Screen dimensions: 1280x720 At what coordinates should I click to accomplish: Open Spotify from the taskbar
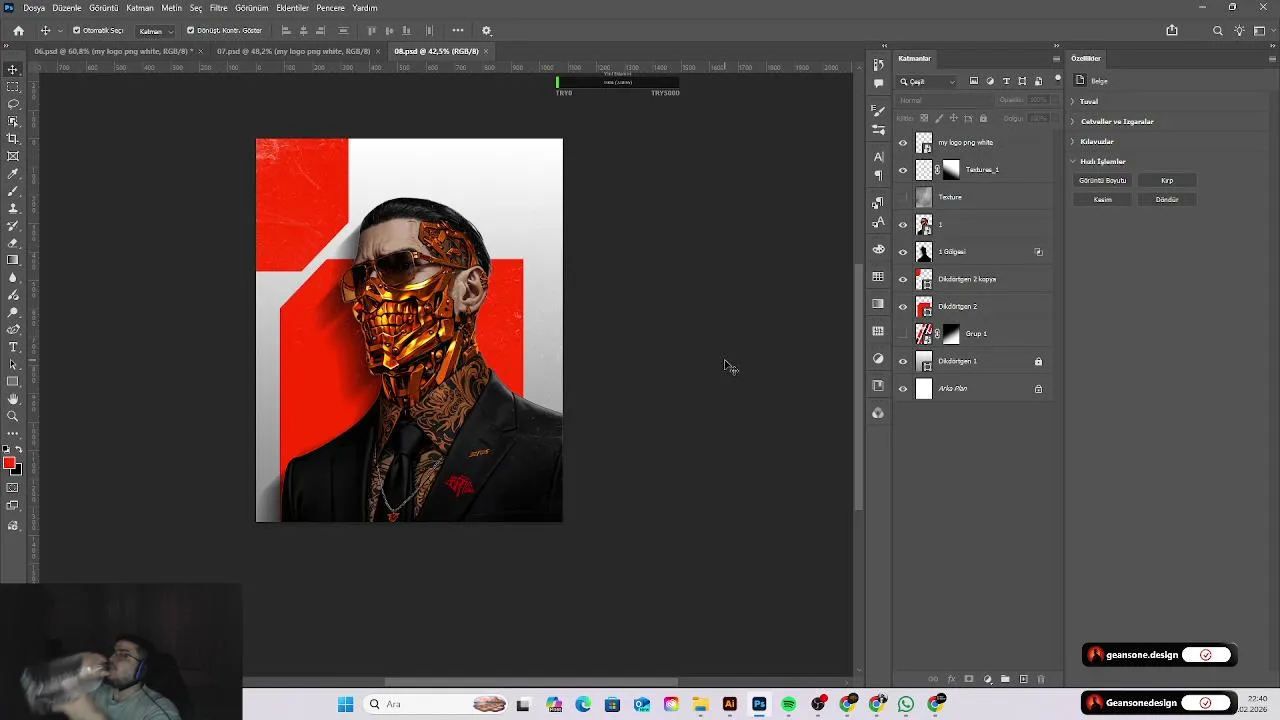point(788,705)
